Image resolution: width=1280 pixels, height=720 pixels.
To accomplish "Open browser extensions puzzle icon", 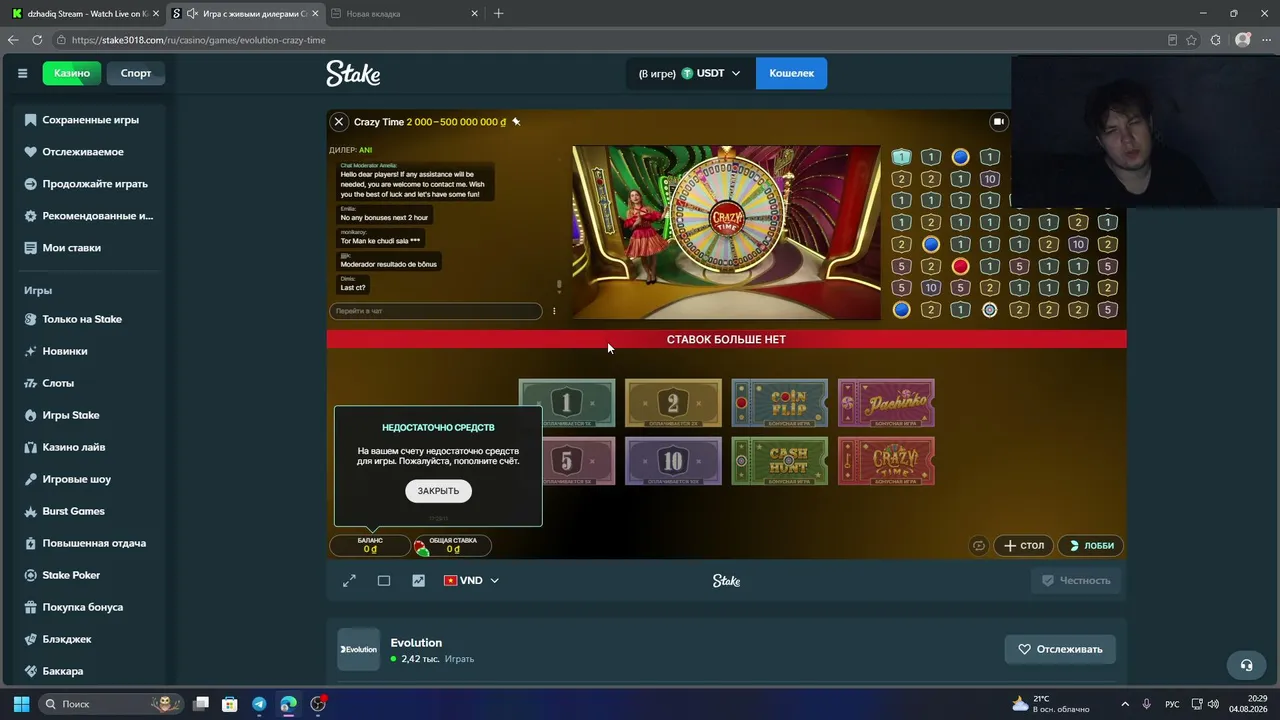I will pos(1215,40).
